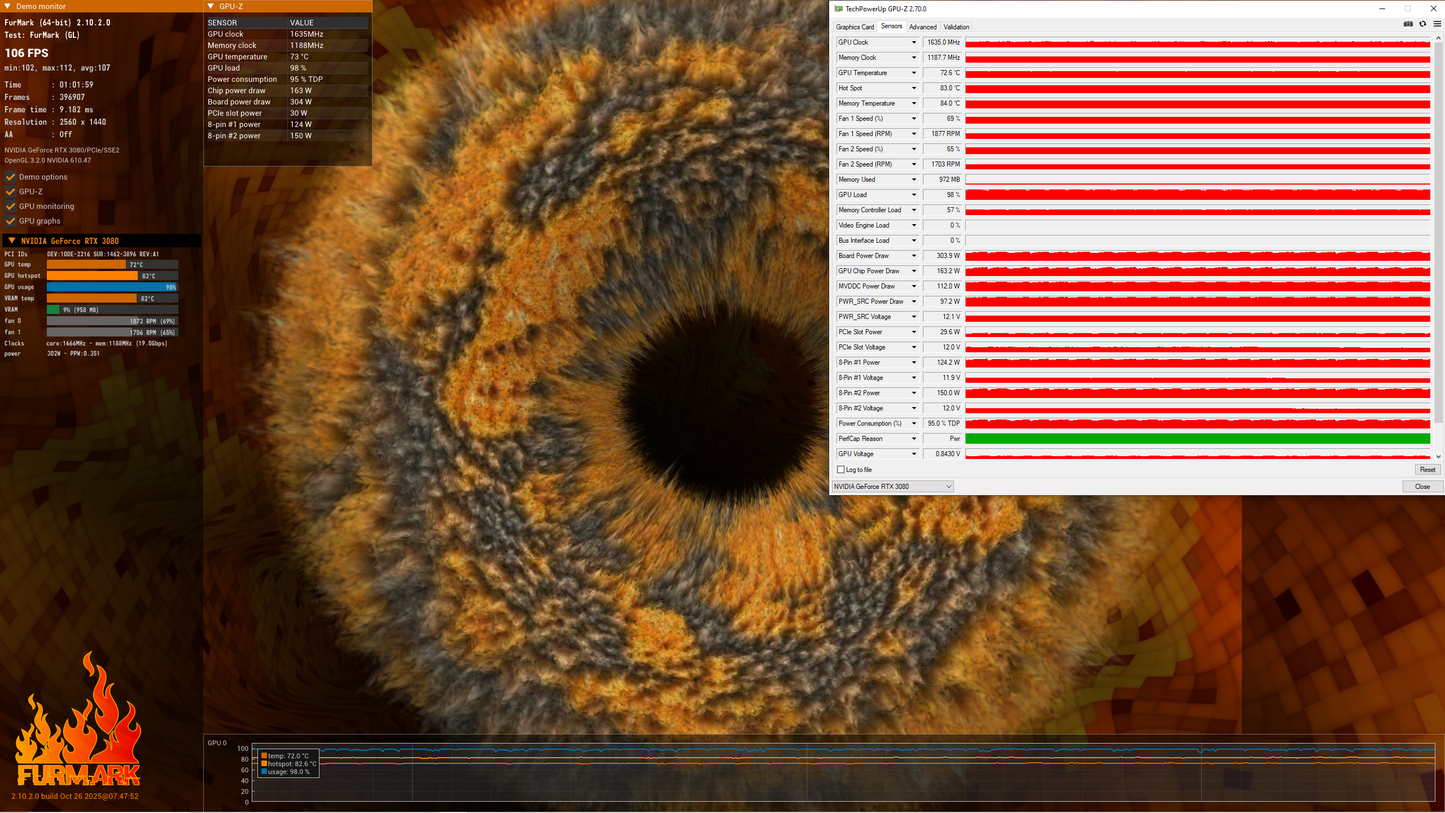Image resolution: width=1445 pixels, height=813 pixels.
Task: Switch to the Advanced tab
Action: [x=923, y=27]
